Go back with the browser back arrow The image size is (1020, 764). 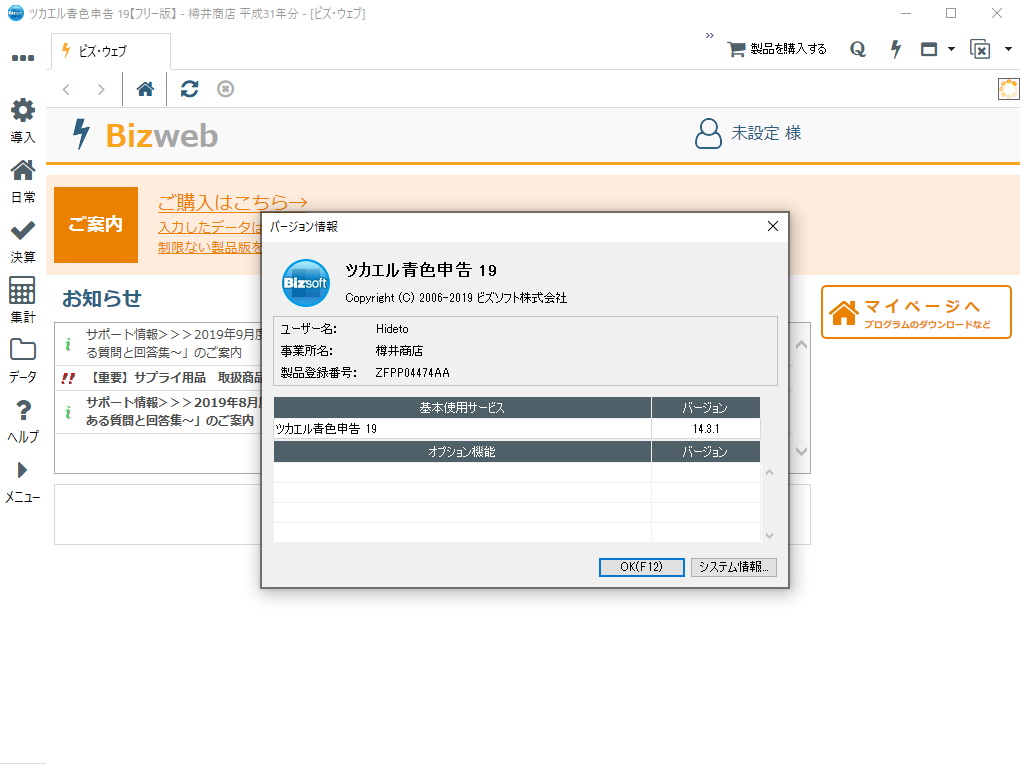(x=66, y=89)
